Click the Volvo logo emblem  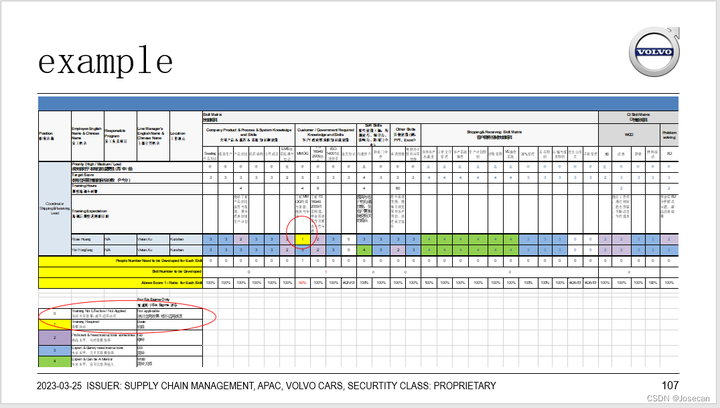(x=654, y=51)
